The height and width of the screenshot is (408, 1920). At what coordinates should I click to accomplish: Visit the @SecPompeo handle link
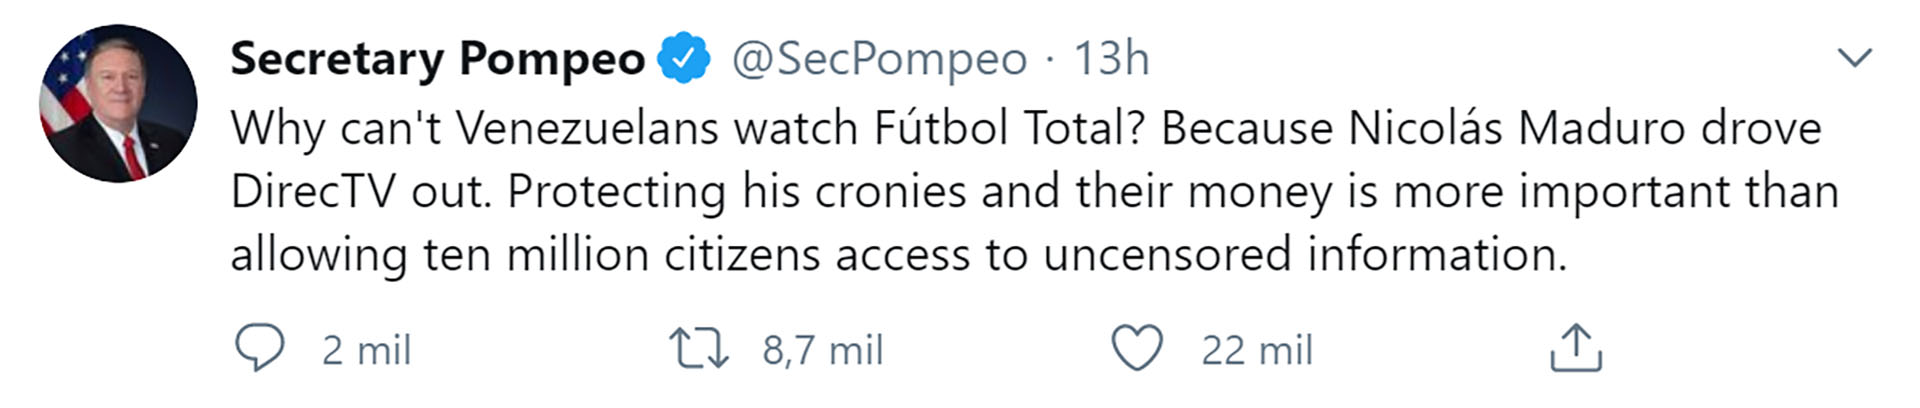point(879,59)
